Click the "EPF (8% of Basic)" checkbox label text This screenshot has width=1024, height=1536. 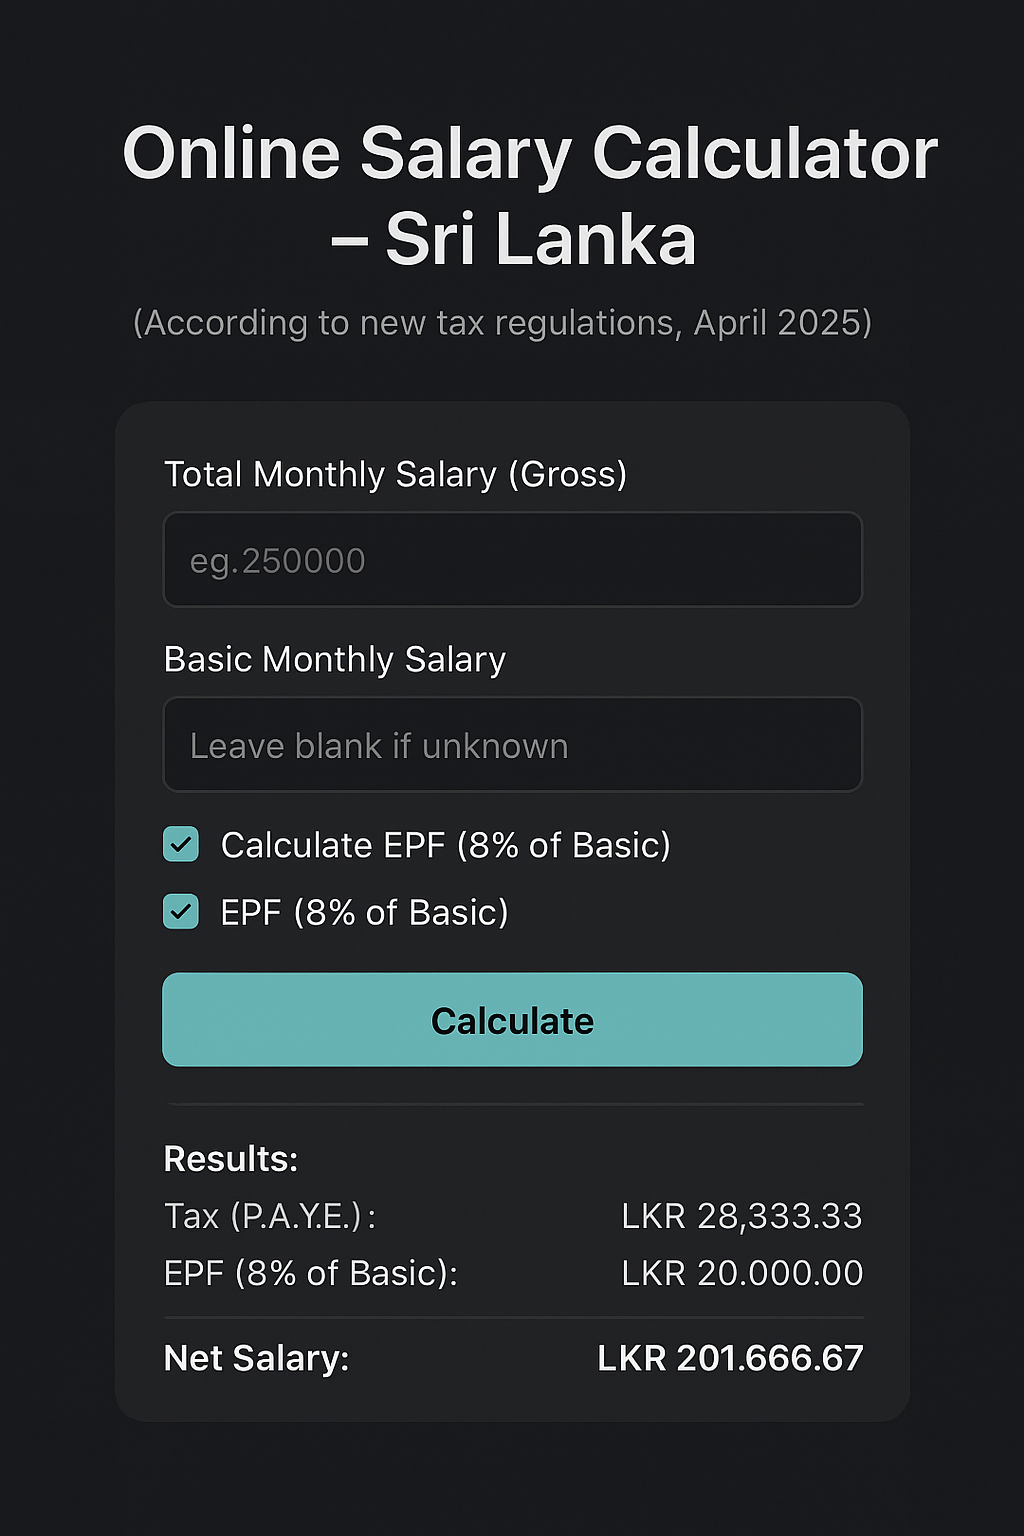(x=364, y=913)
